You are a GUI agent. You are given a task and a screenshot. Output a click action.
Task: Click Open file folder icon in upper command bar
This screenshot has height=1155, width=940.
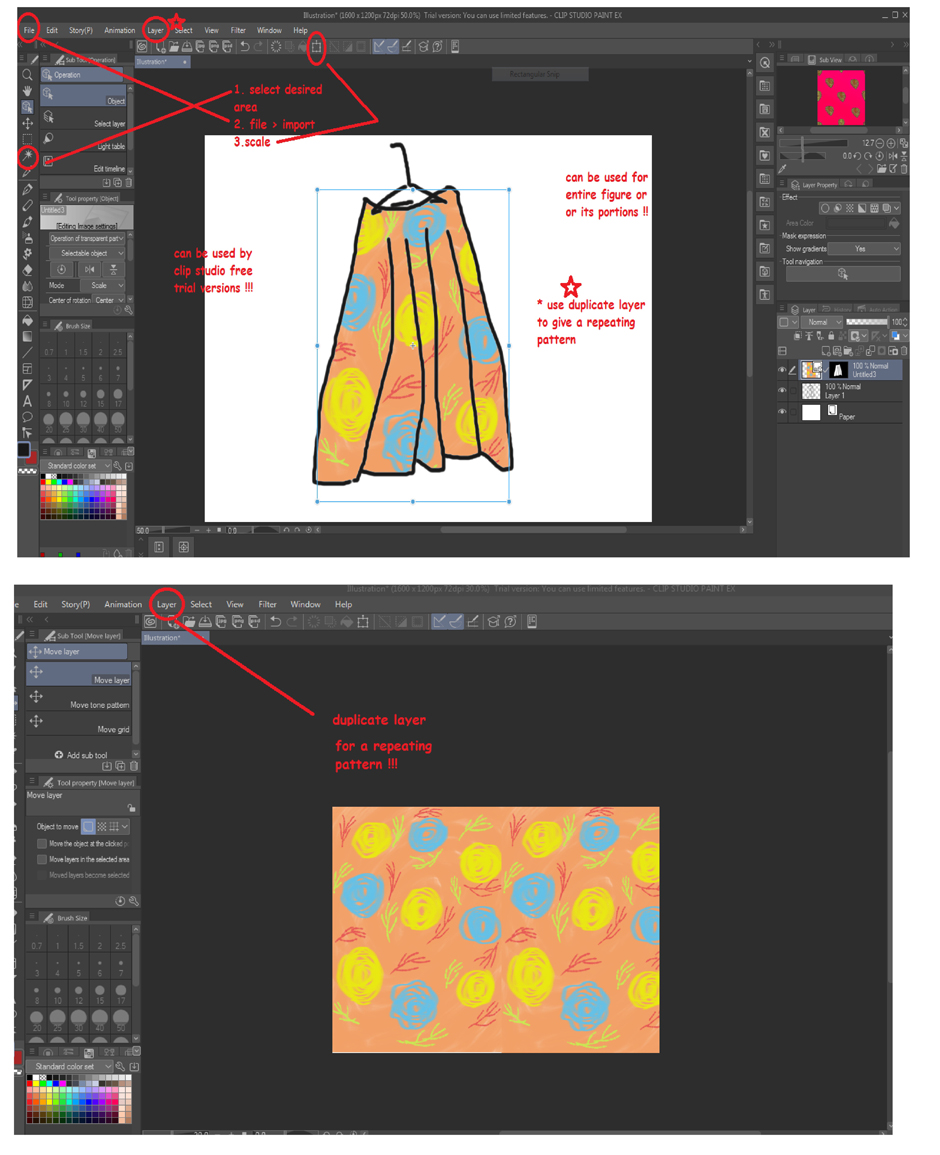pos(174,46)
